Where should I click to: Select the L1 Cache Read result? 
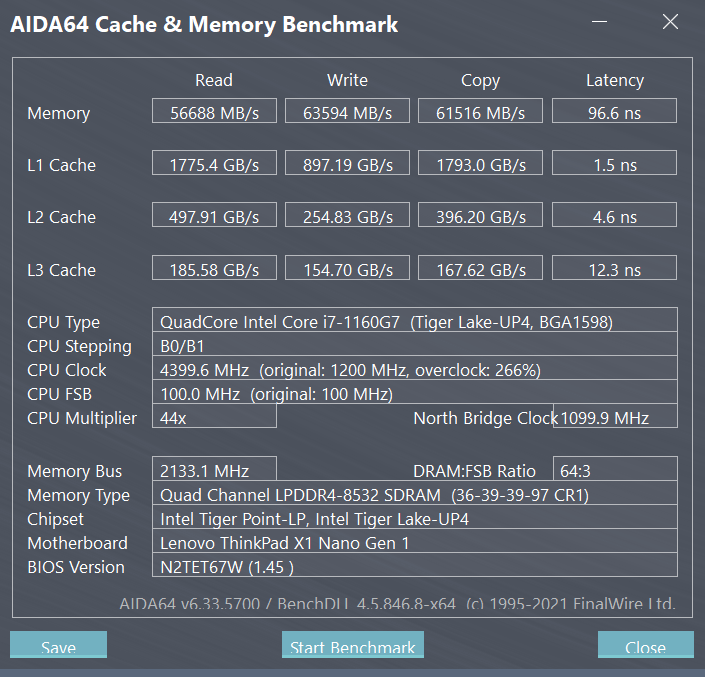(x=214, y=163)
